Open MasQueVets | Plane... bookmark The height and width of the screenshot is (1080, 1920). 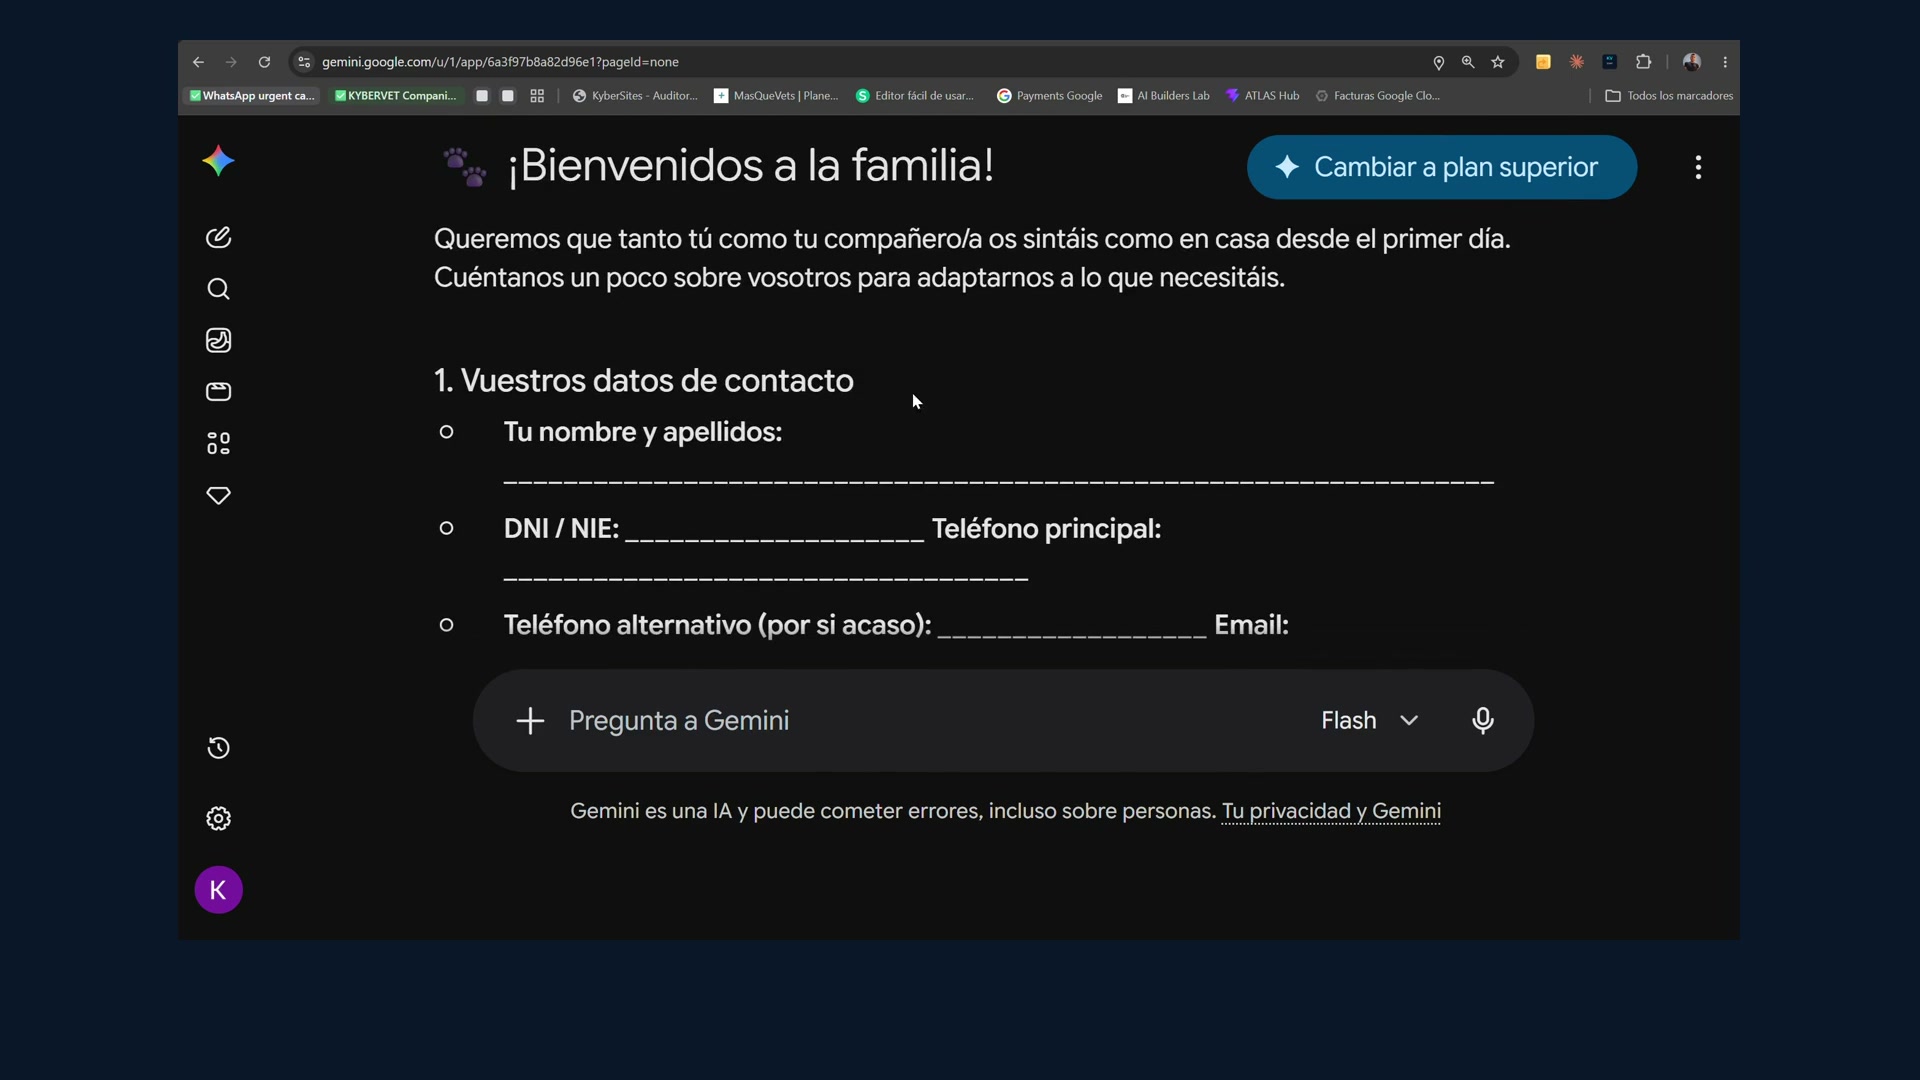[x=776, y=96]
